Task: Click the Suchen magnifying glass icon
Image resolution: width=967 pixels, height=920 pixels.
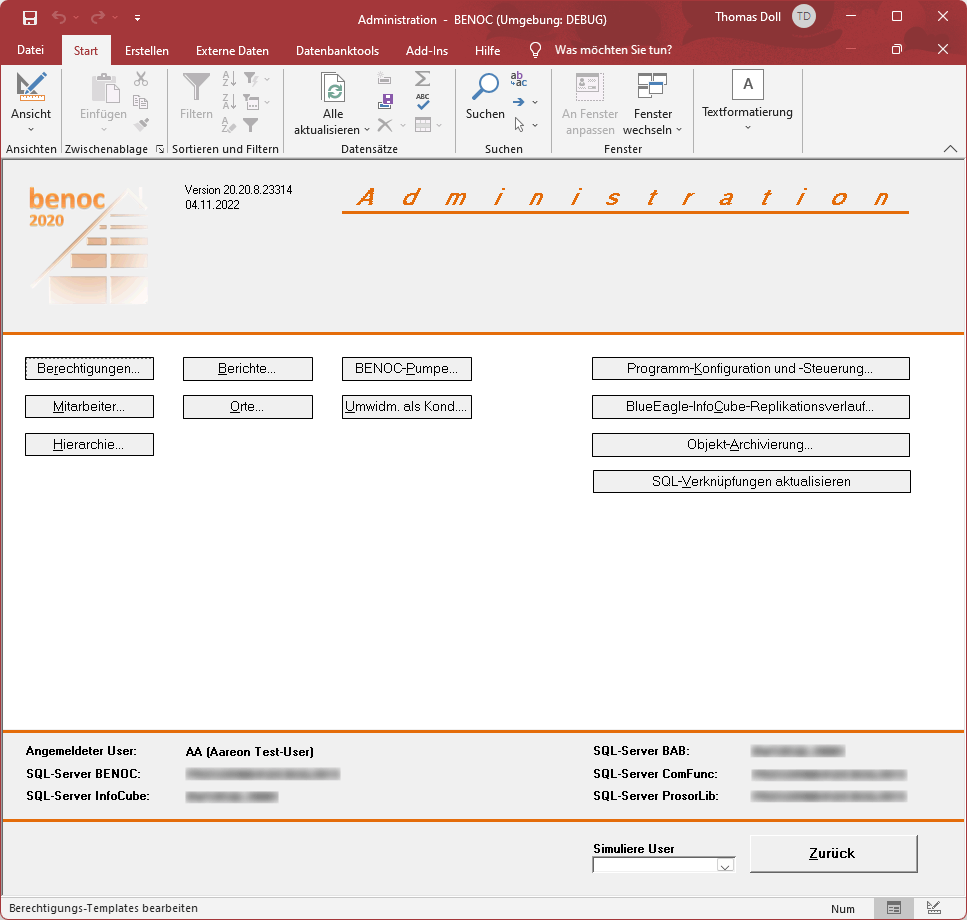Action: point(485,89)
